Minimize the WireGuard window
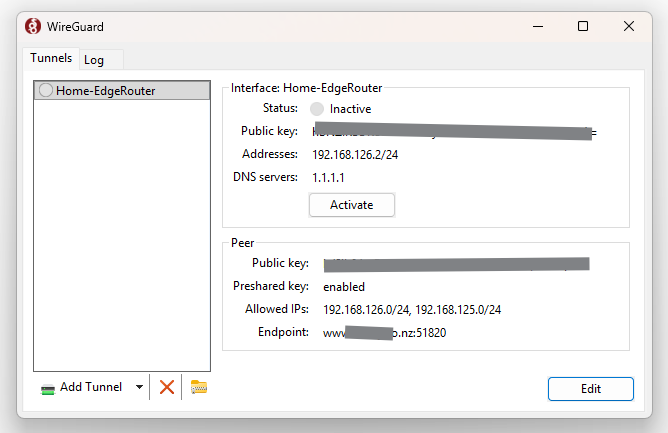 point(538,27)
